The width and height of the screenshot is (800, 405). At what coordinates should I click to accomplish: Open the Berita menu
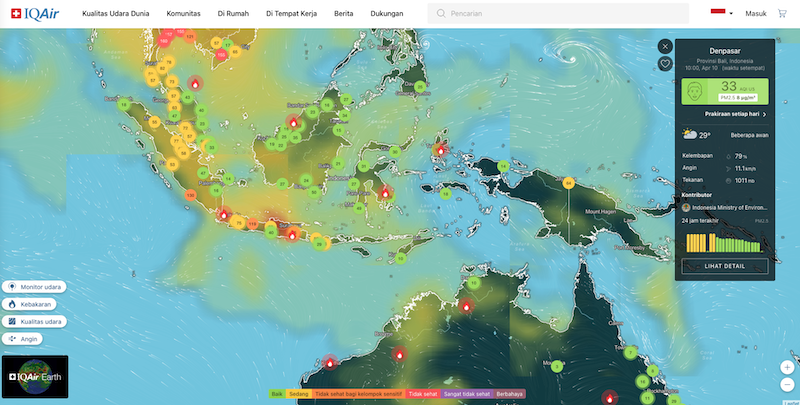(343, 14)
